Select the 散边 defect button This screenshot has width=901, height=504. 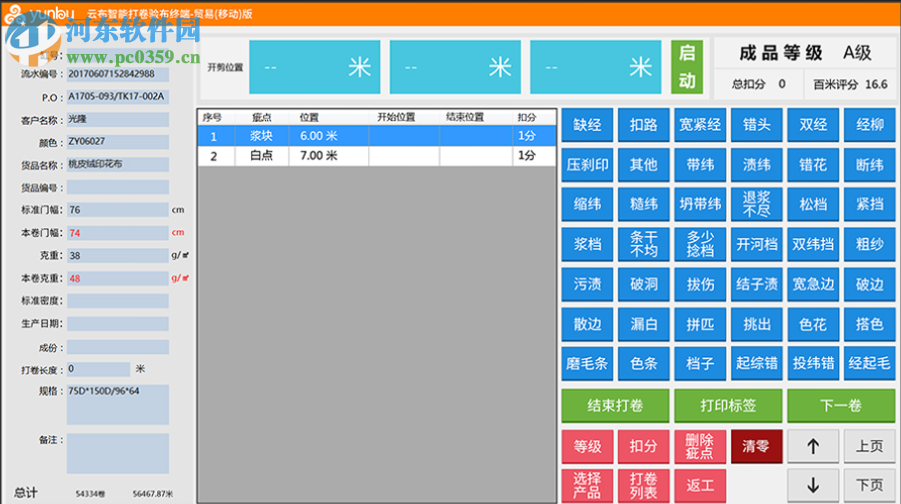coord(587,324)
